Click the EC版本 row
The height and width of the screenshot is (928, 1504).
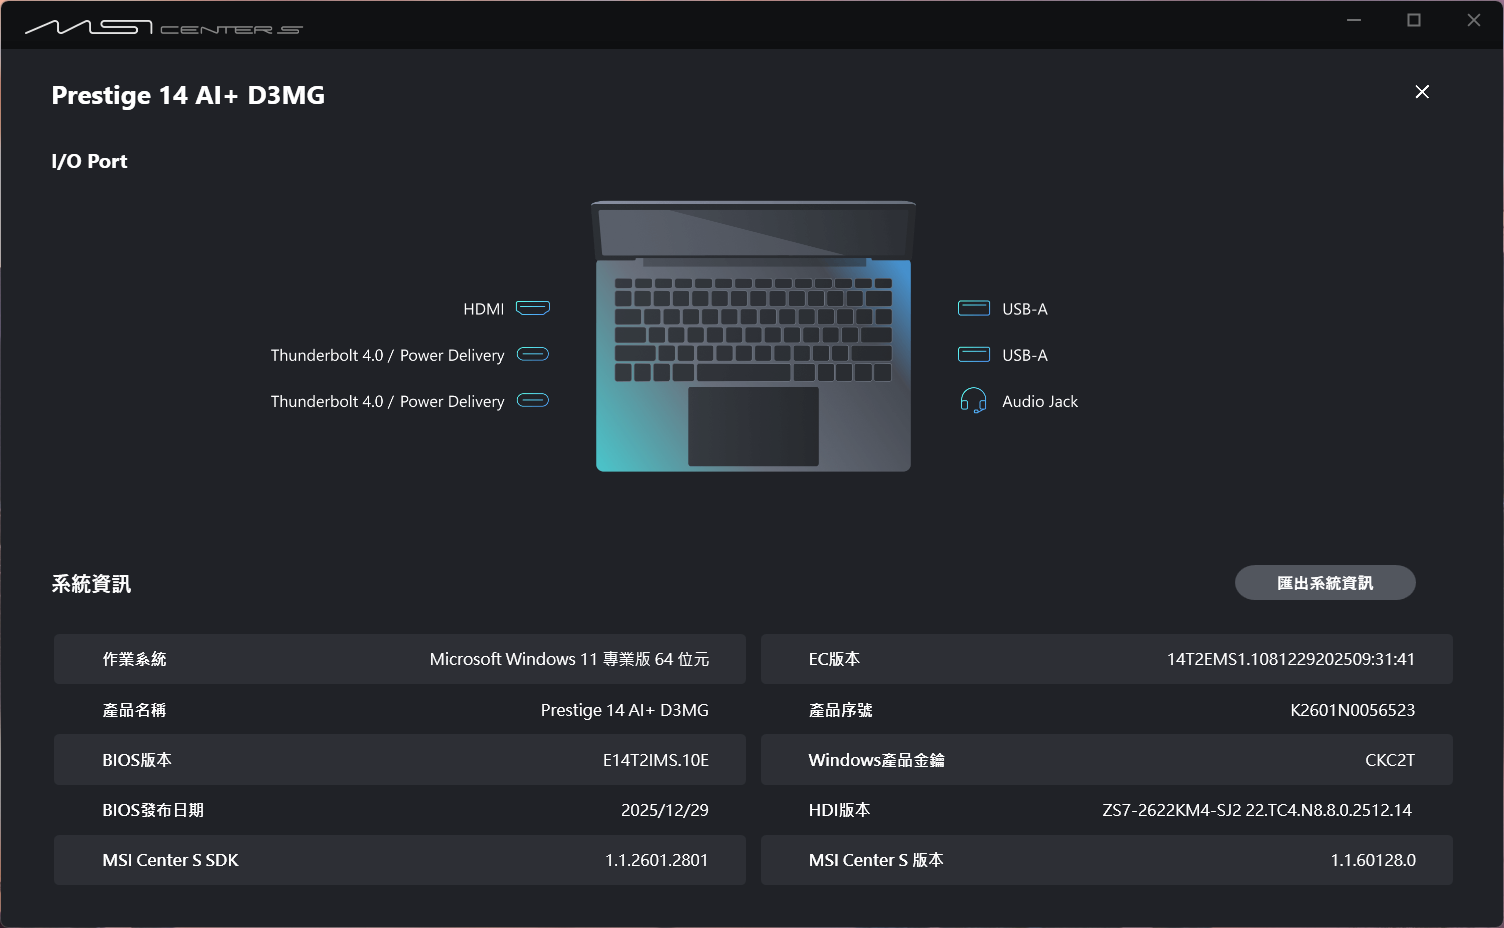pyautogui.click(x=1106, y=659)
